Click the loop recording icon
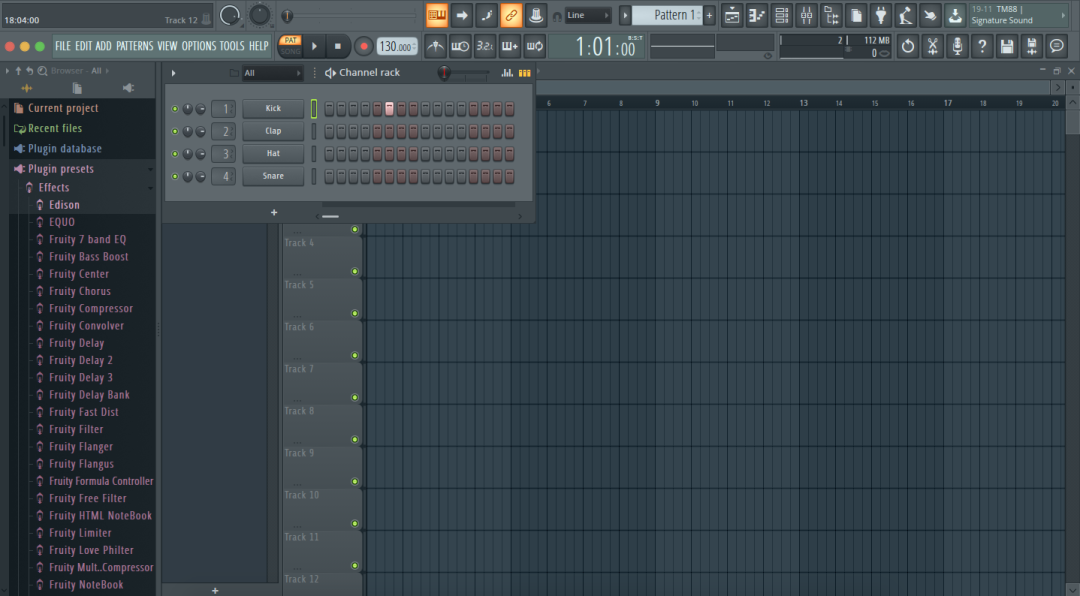This screenshot has height=596, width=1080. point(534,46)
